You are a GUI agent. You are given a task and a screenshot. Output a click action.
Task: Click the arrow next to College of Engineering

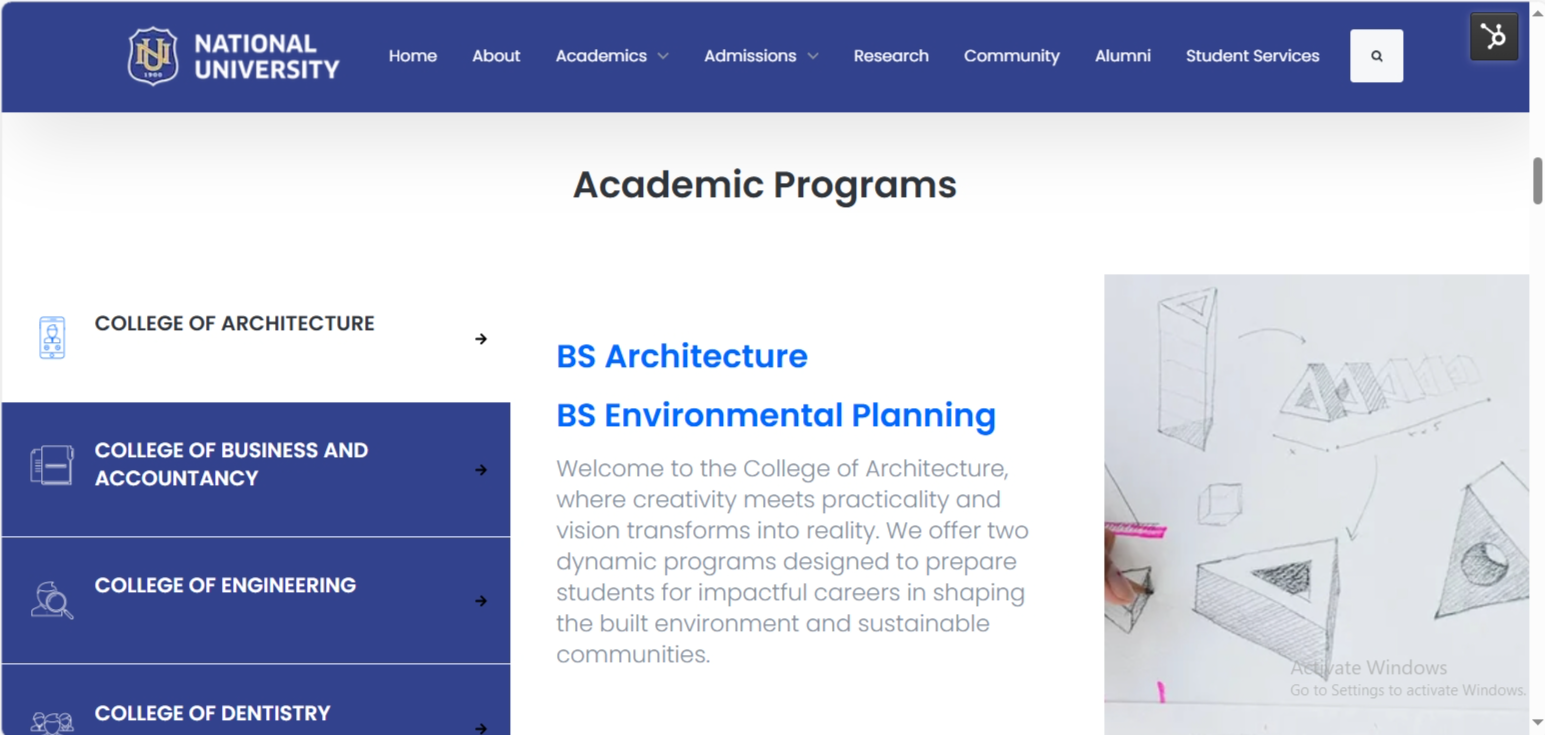click(x=481, y=601)
